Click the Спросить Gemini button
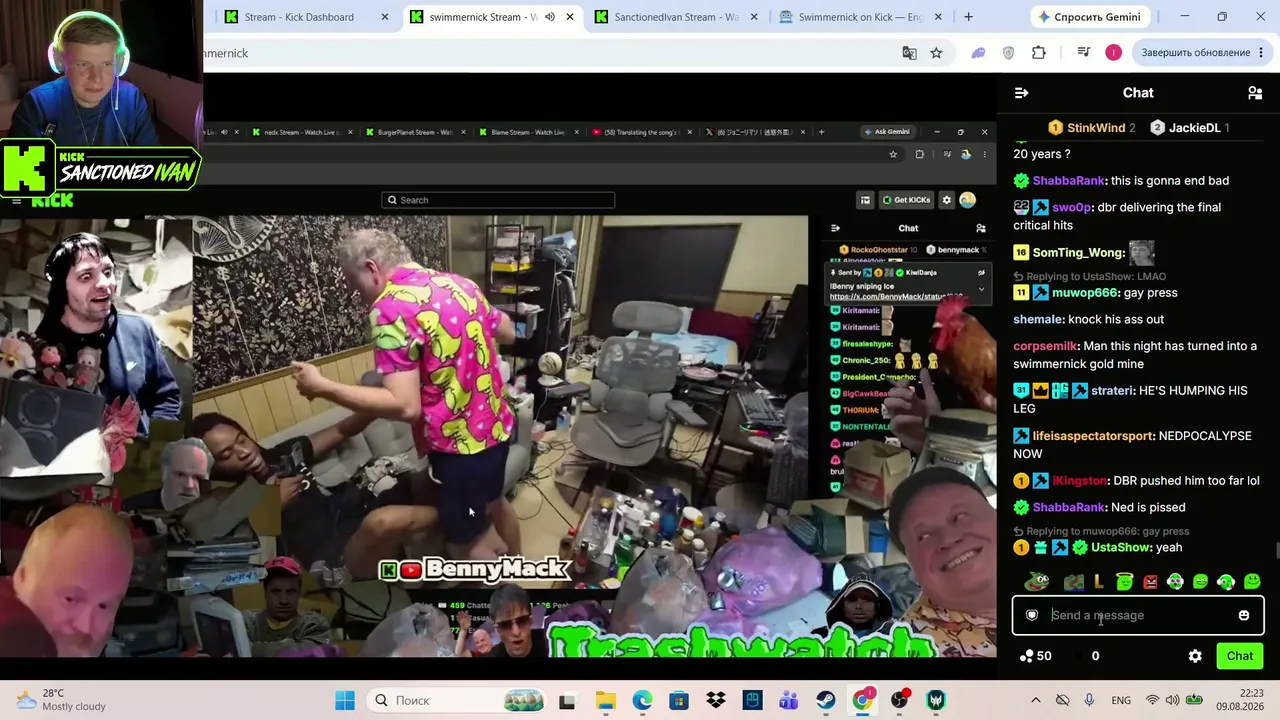 (1088, 17)
